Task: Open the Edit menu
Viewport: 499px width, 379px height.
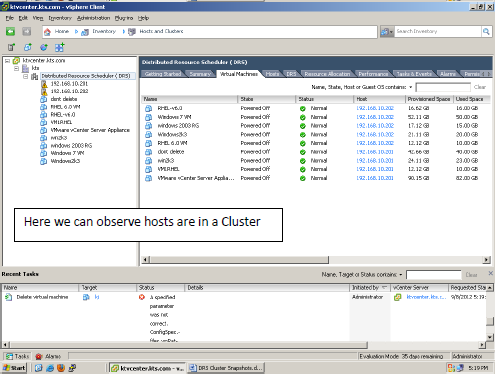Action: (x=23, y=18)
